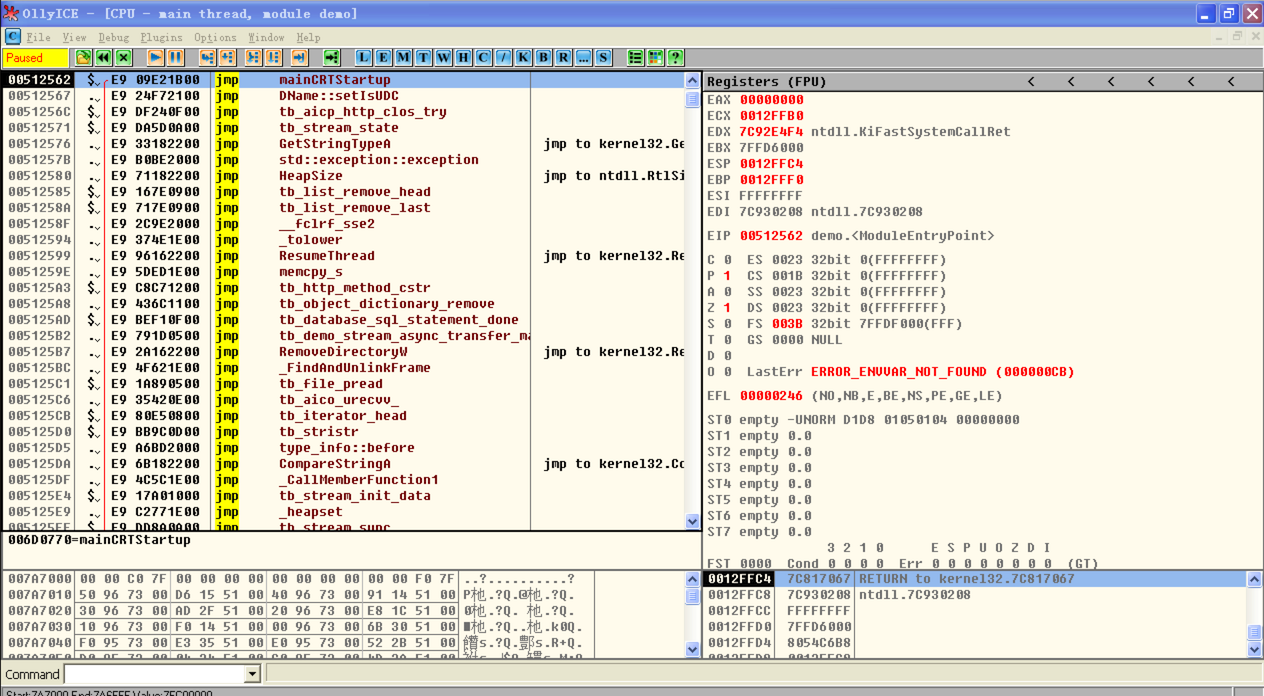The width and height of the screenshot is (1264, 696).
Task: Open Patches window via slash button
Action: [x=504, y=58]
